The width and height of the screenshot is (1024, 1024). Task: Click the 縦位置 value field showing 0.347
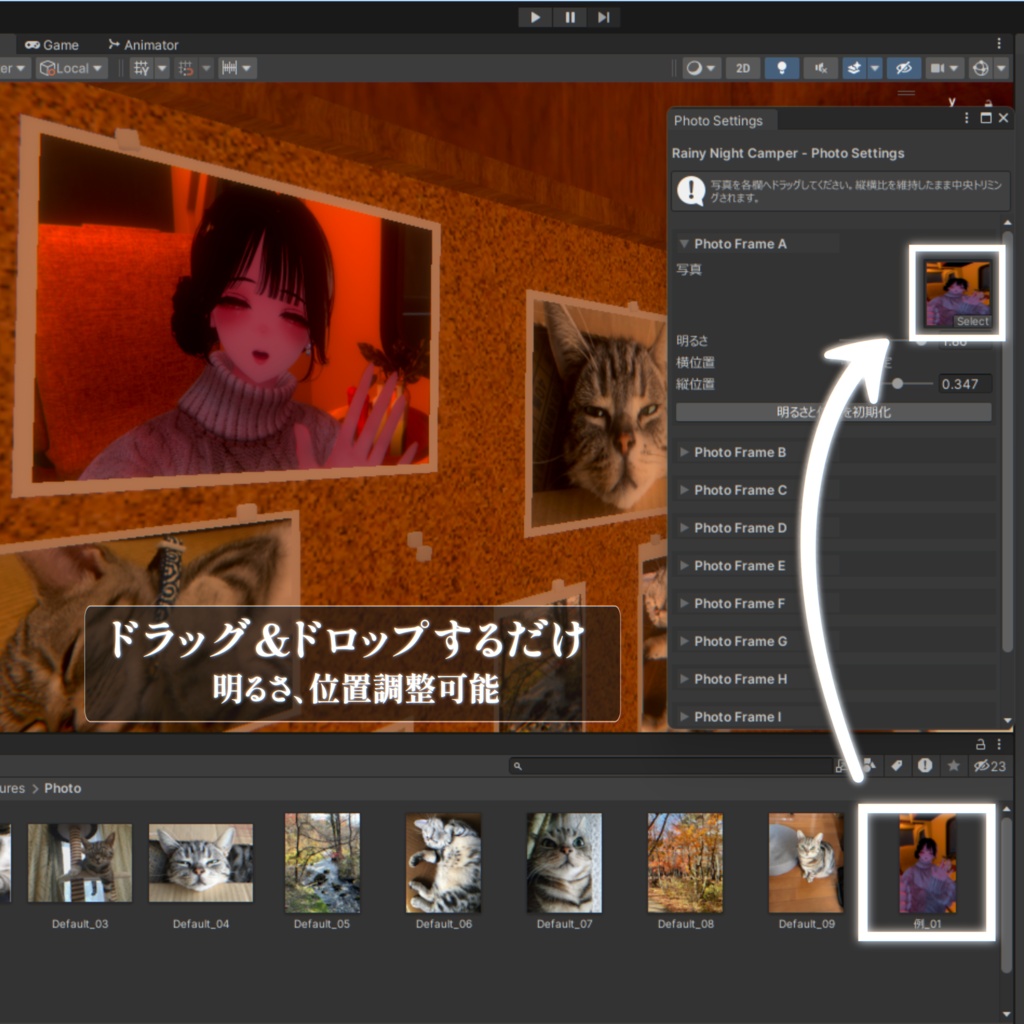point(965,384)
